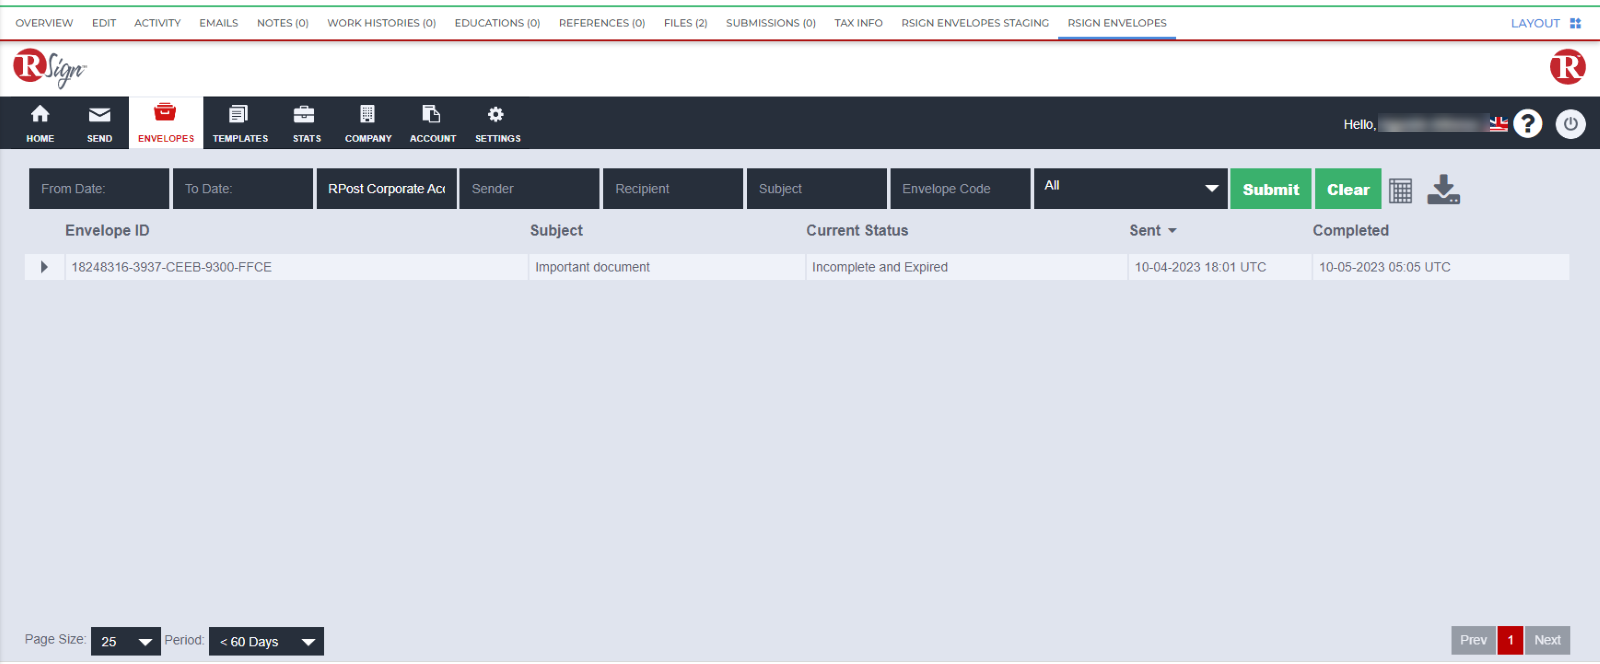Expand envelope row 18248316-3937-CEEB-9300-FFCE
Screen dimensions: 1600x664
(x=44, y=267)
